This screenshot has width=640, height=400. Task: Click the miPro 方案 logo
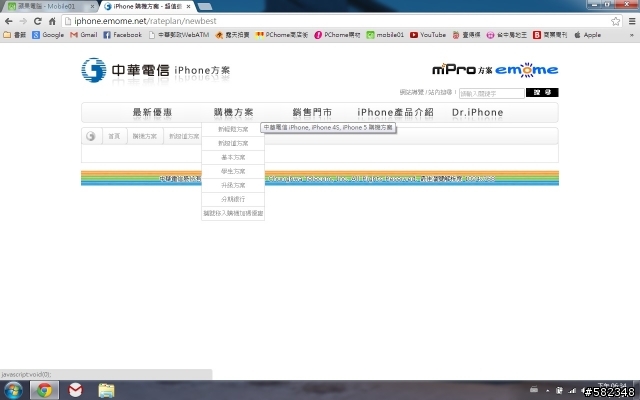coord(462,70)
